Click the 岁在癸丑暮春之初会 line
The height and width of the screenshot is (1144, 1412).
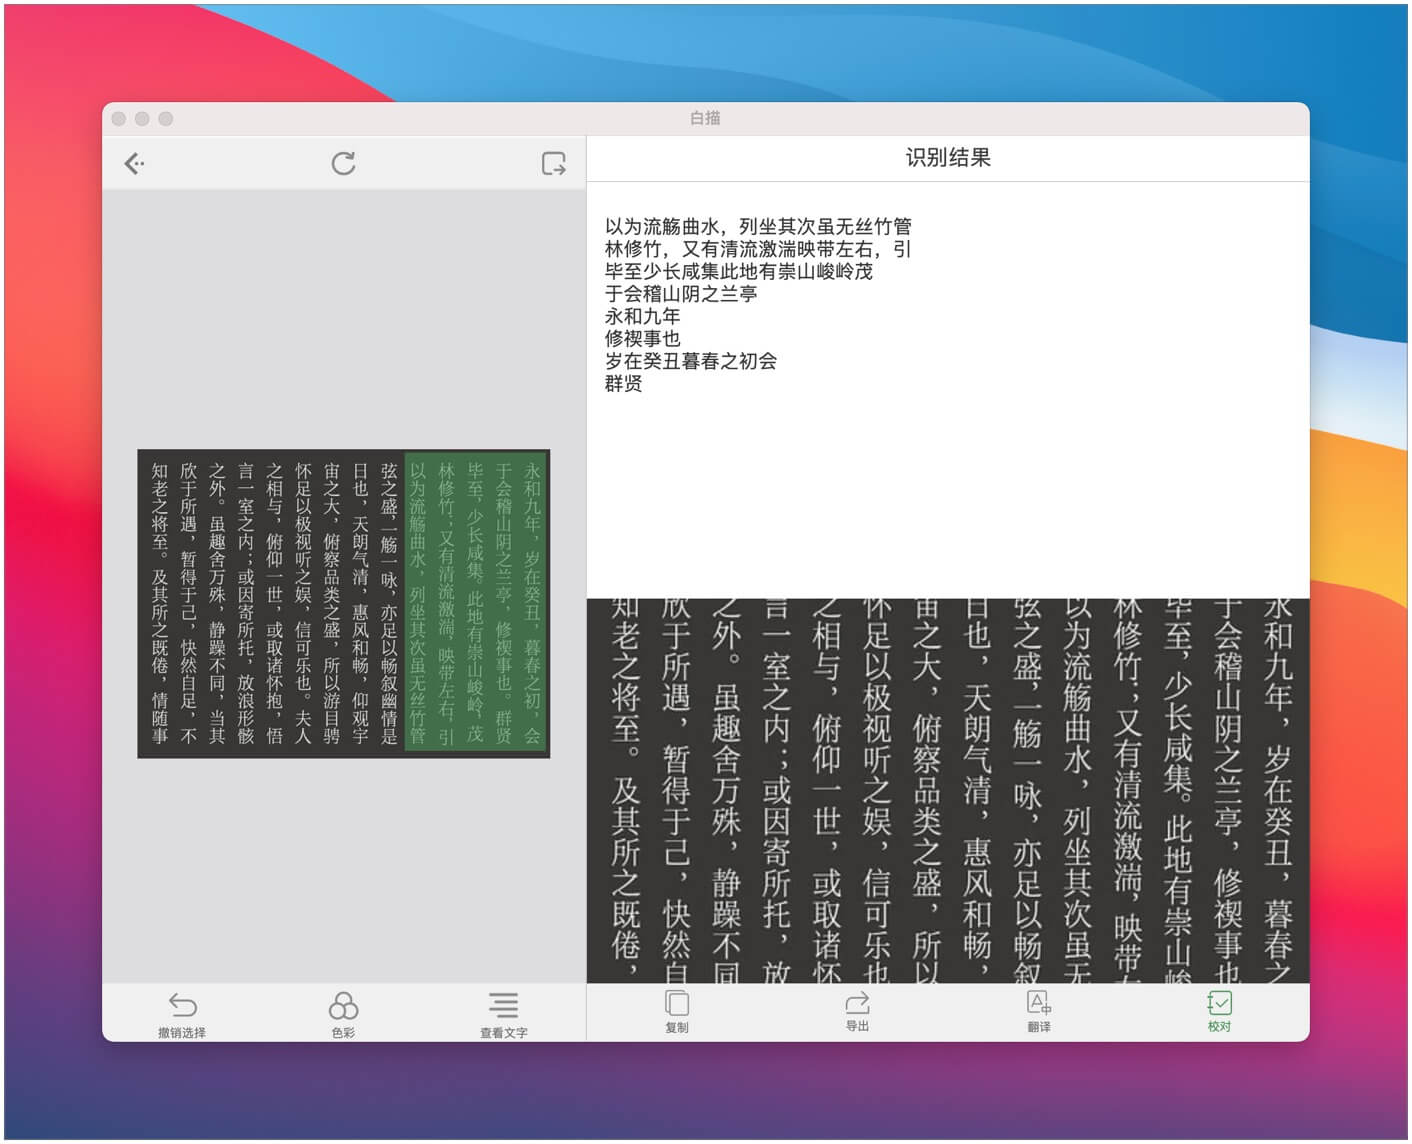coord(690,362)
